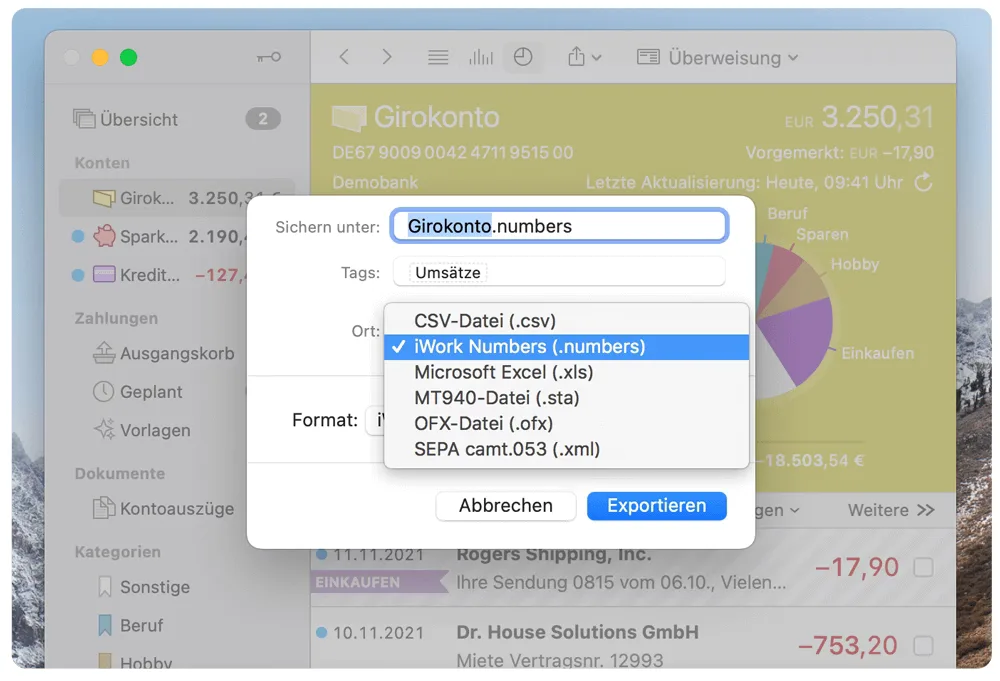
Task: Click the yellow minimize window button
Action: [100, 57]
